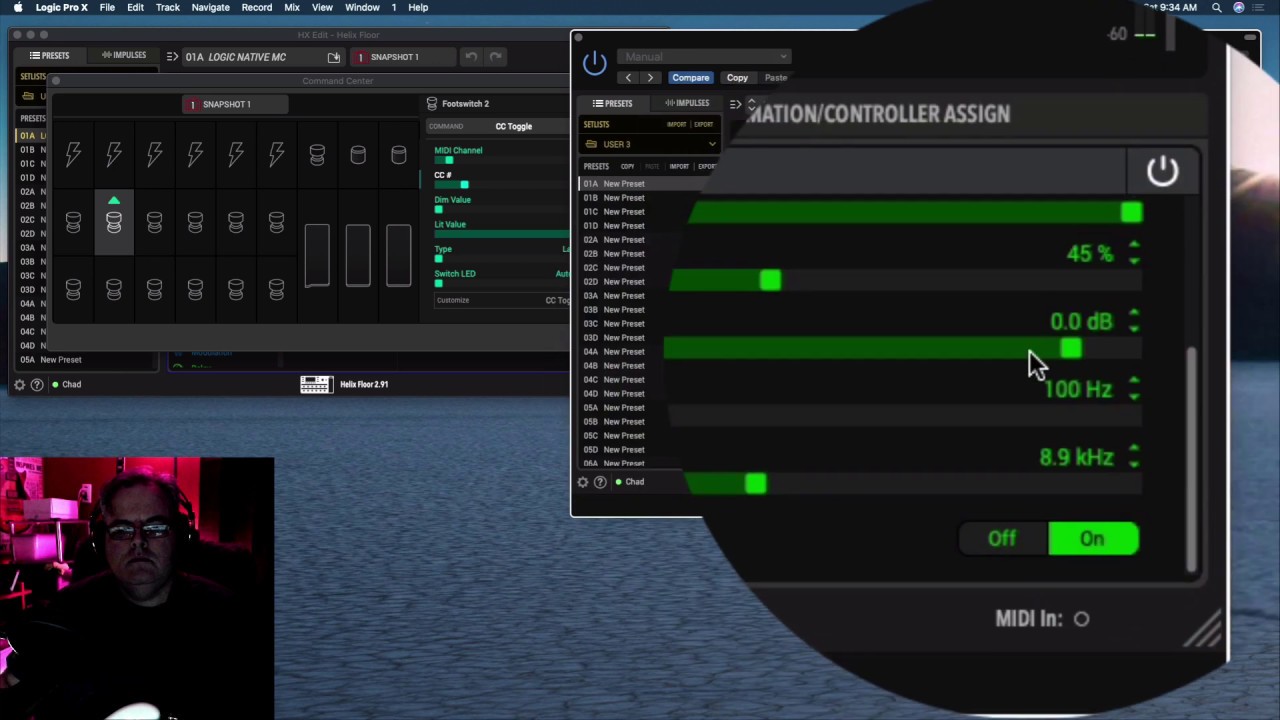
Task: Open the USER 3 setlist dropdown
Action: coord(651,144)
